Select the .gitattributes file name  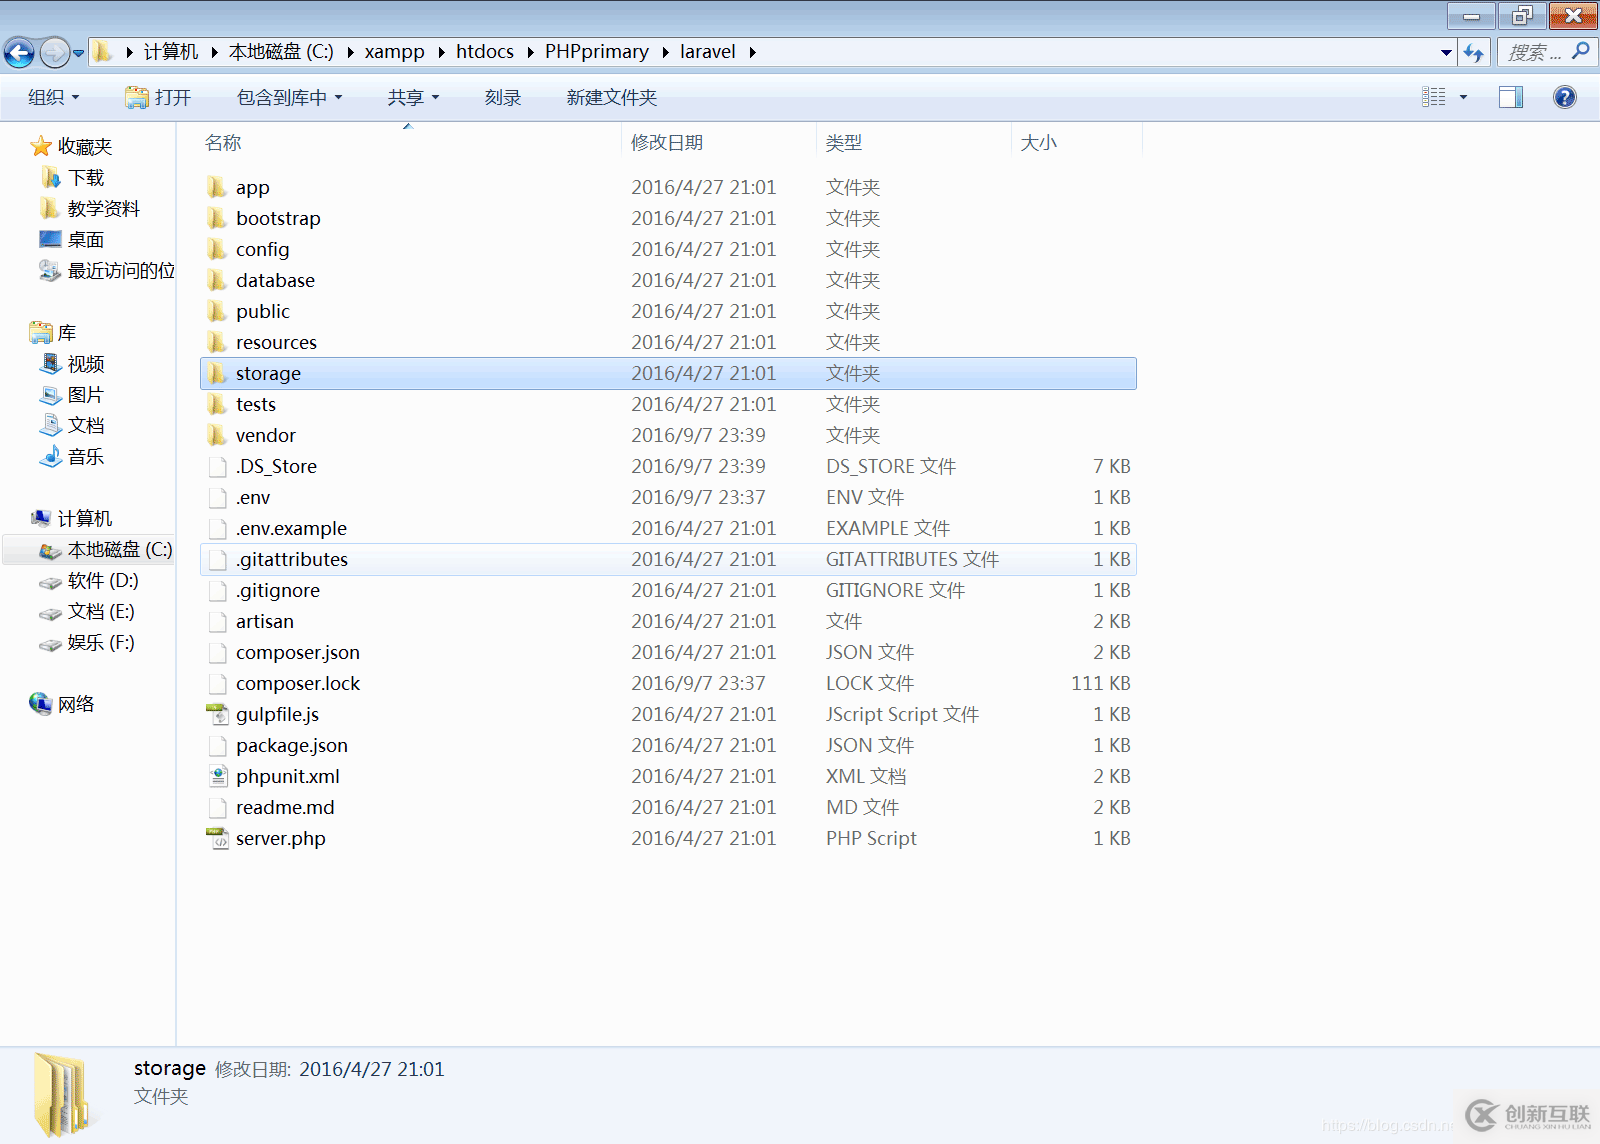coord(292,560)
